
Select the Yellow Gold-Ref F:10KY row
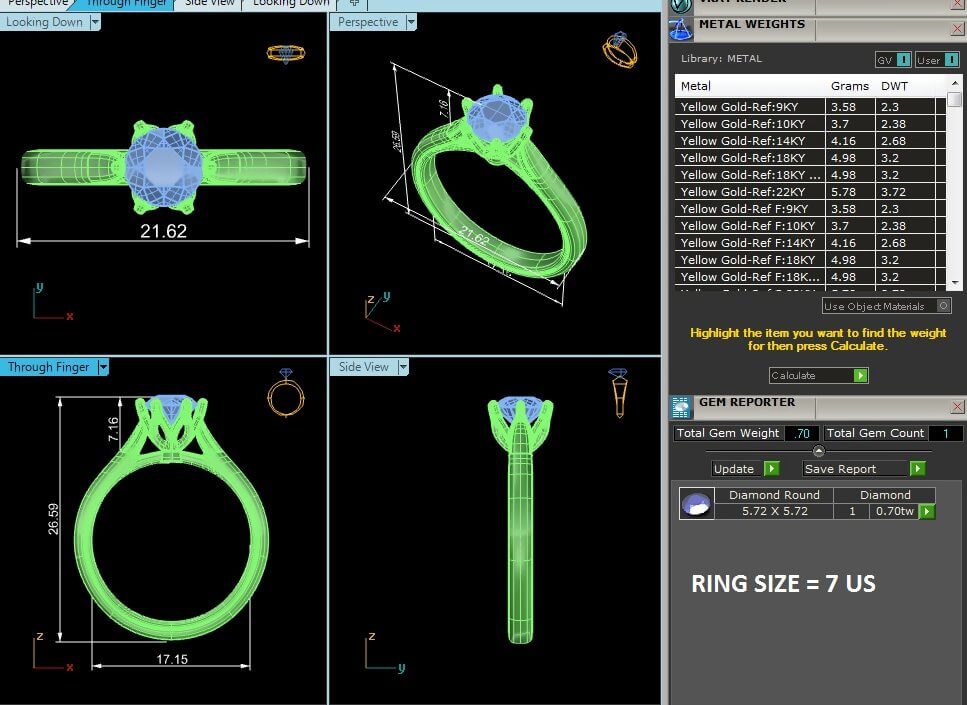point(810,226)
